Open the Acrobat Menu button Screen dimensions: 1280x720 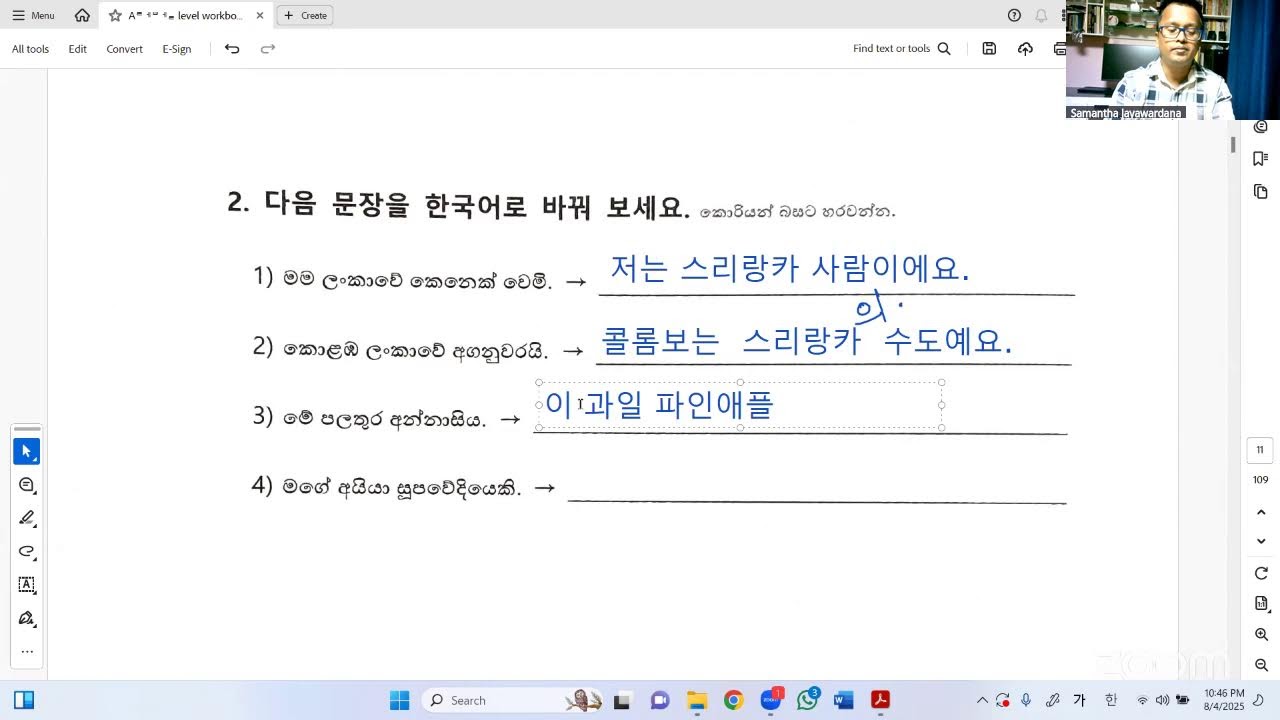pyautogui.click(x=33, y=15)
